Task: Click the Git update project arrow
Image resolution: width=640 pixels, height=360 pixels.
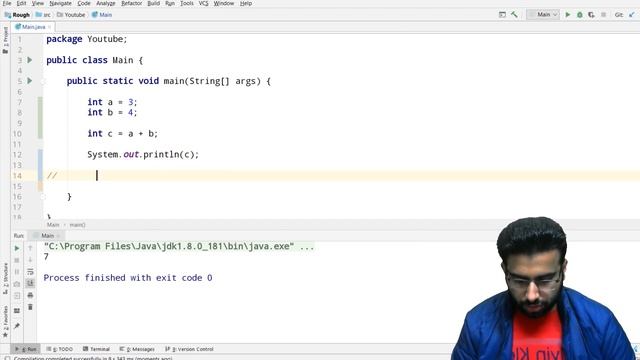Action: 632,15
